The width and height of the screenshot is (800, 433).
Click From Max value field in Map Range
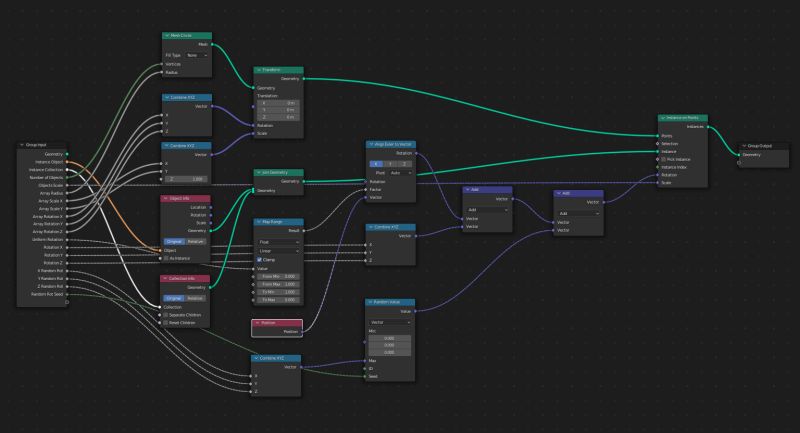tap(279, 284)
